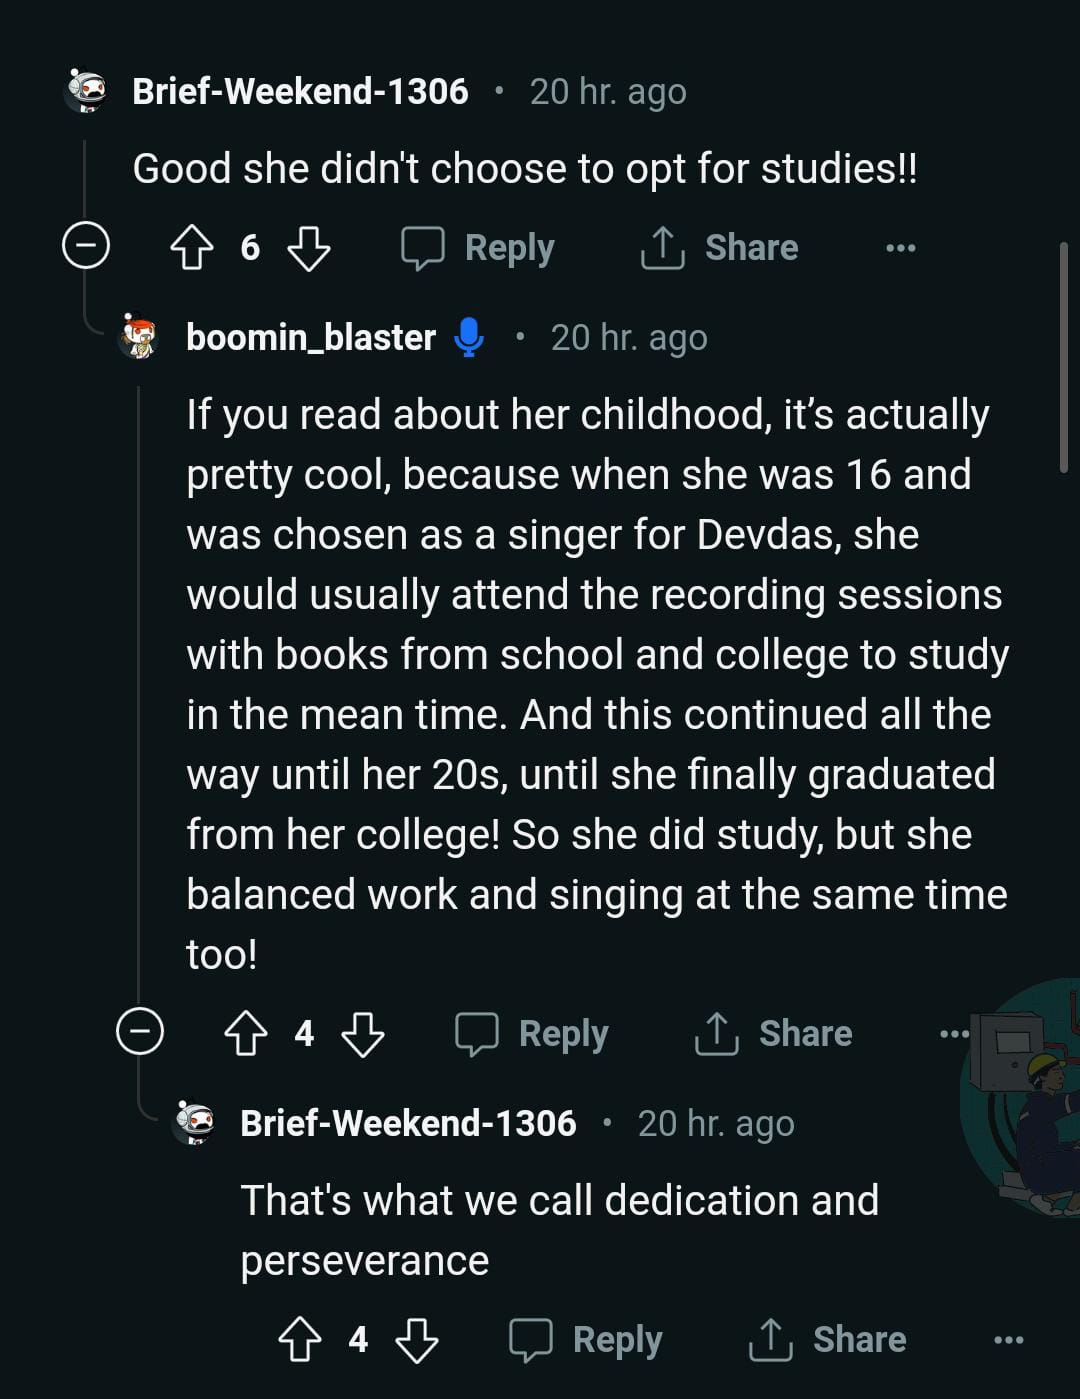Reply to the 'Good she didn't choose' comment
The width and height of the screenshot is (1080, 1399).
(479, 248)
